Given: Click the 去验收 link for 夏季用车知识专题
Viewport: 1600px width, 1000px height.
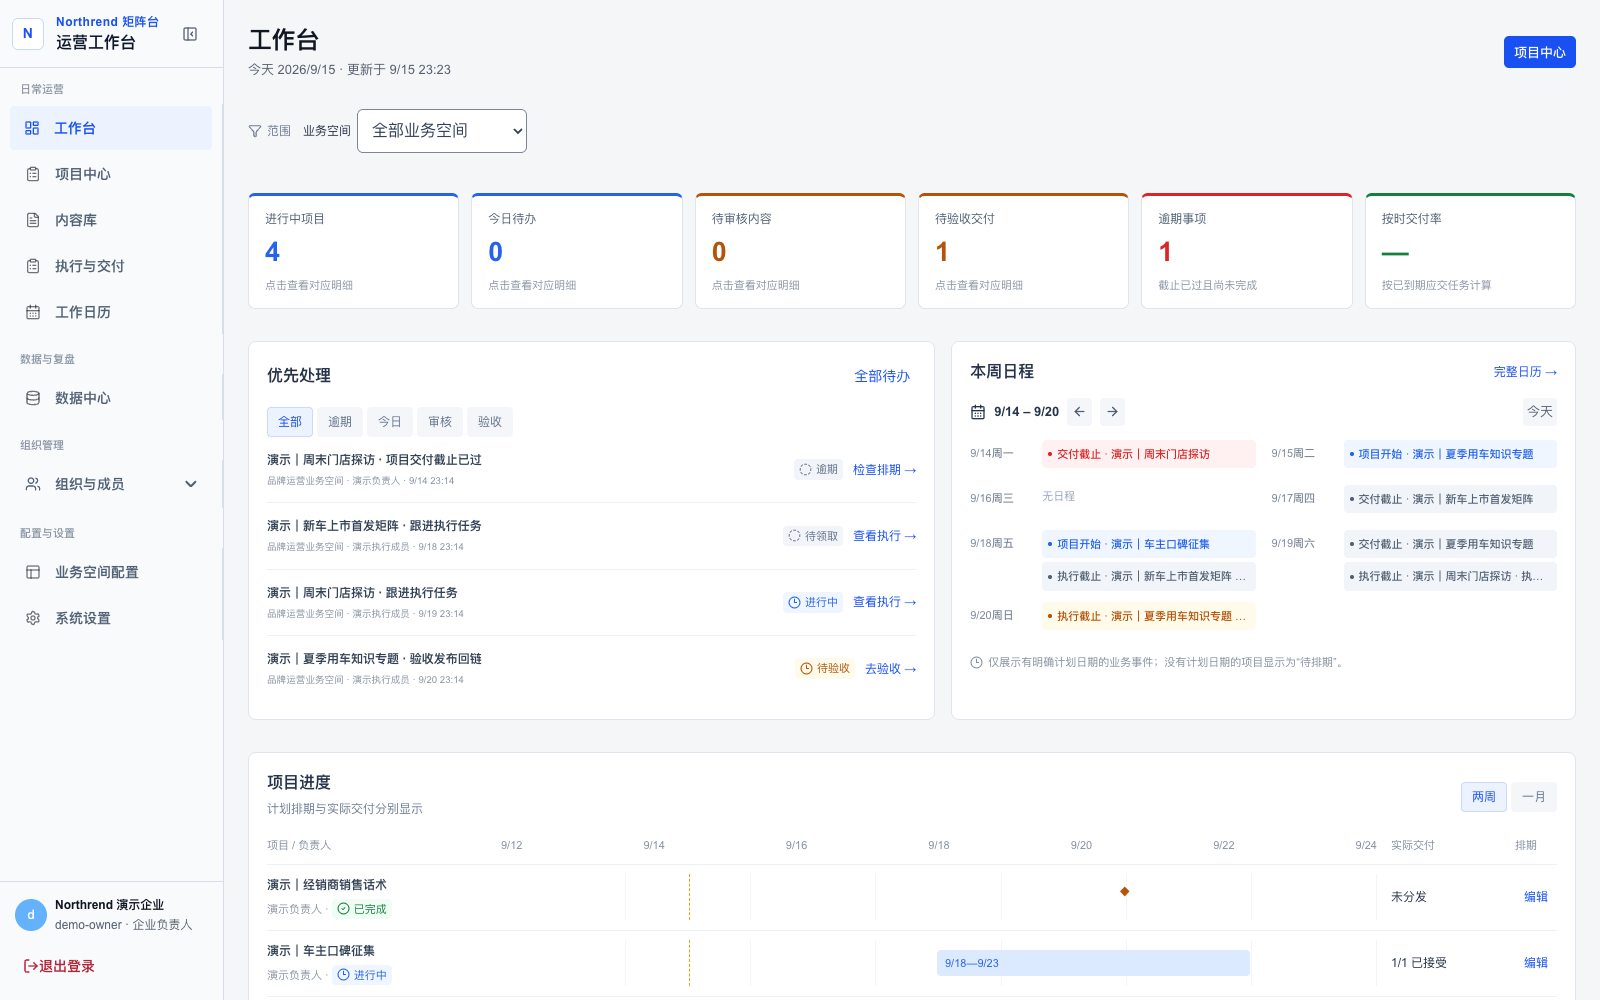Looking at the screenshot, I should (890, 669).
